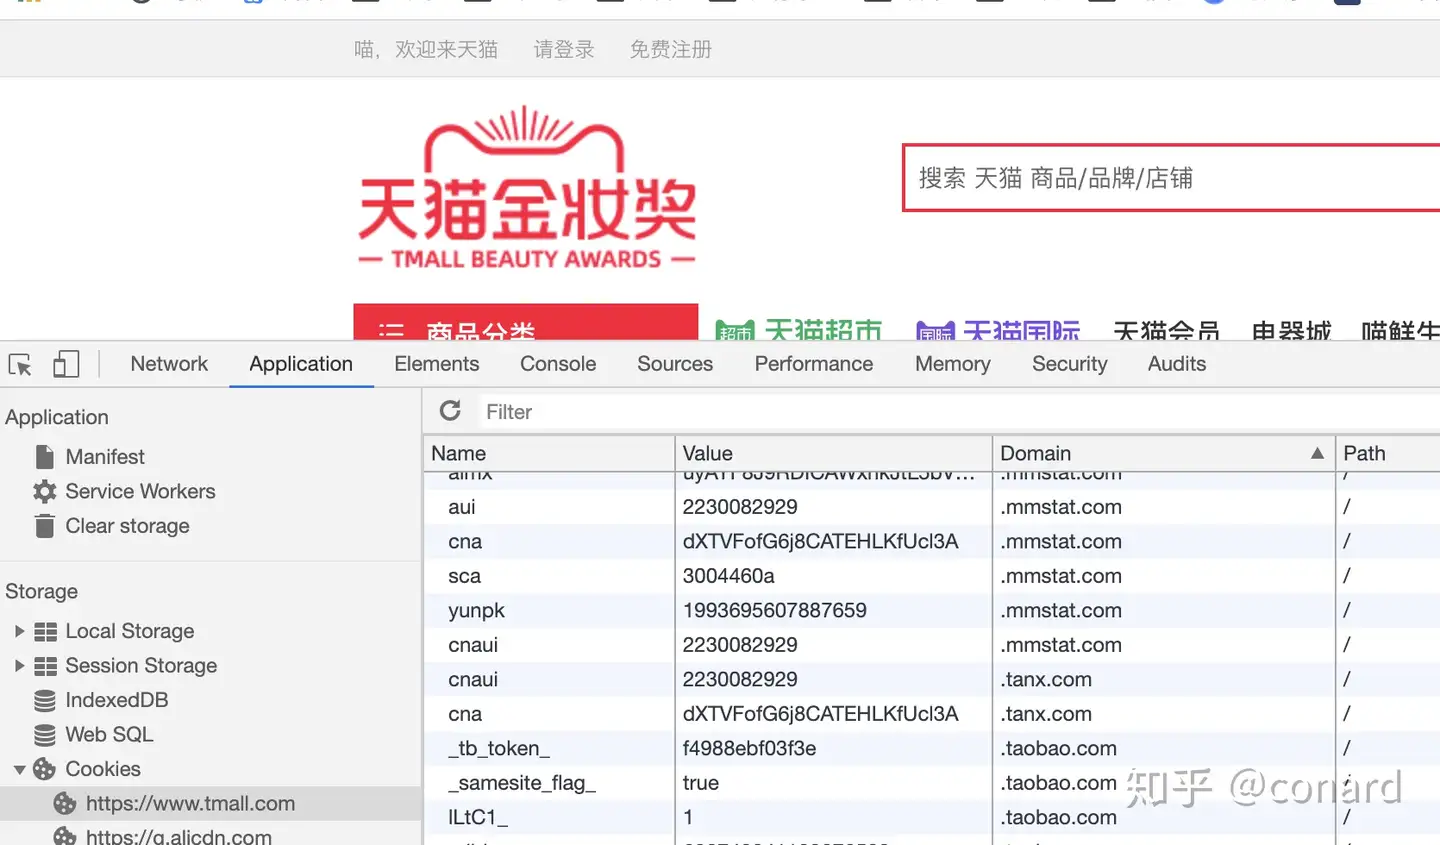Open the Performance tab
Screen dimensions: 1440x845
click(x=814, y=364)
